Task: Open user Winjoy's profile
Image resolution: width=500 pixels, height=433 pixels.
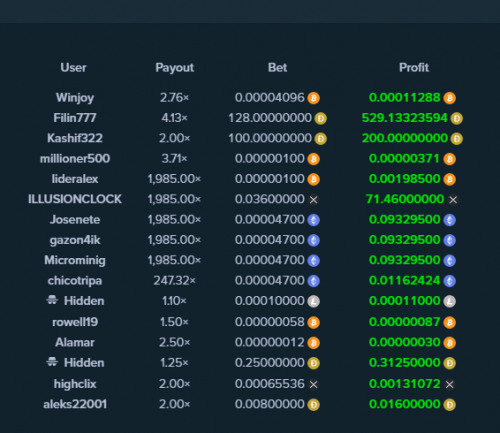Action: 75,98
